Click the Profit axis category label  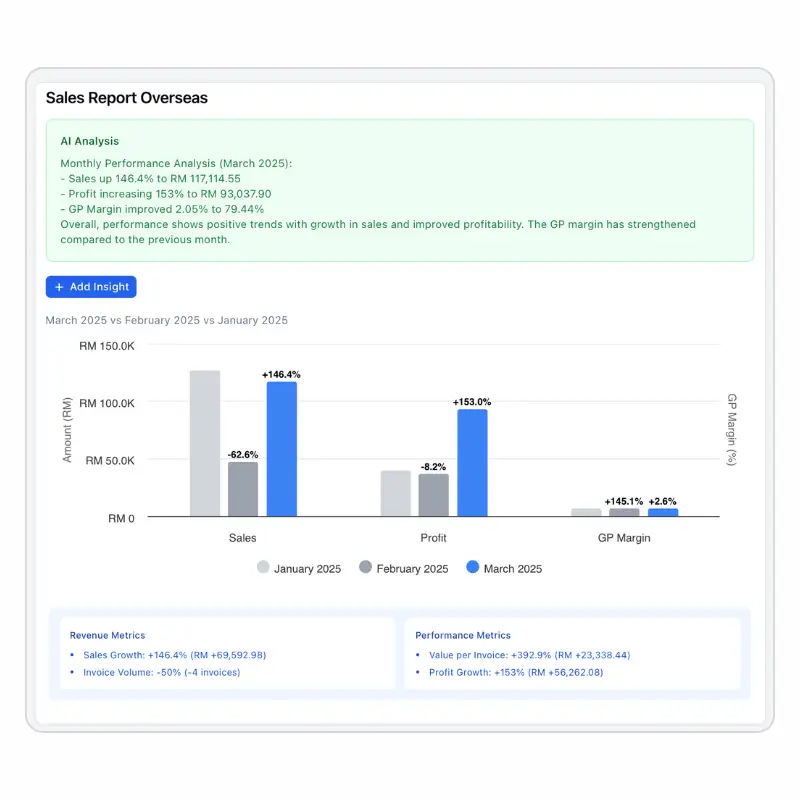coord(433,538)
